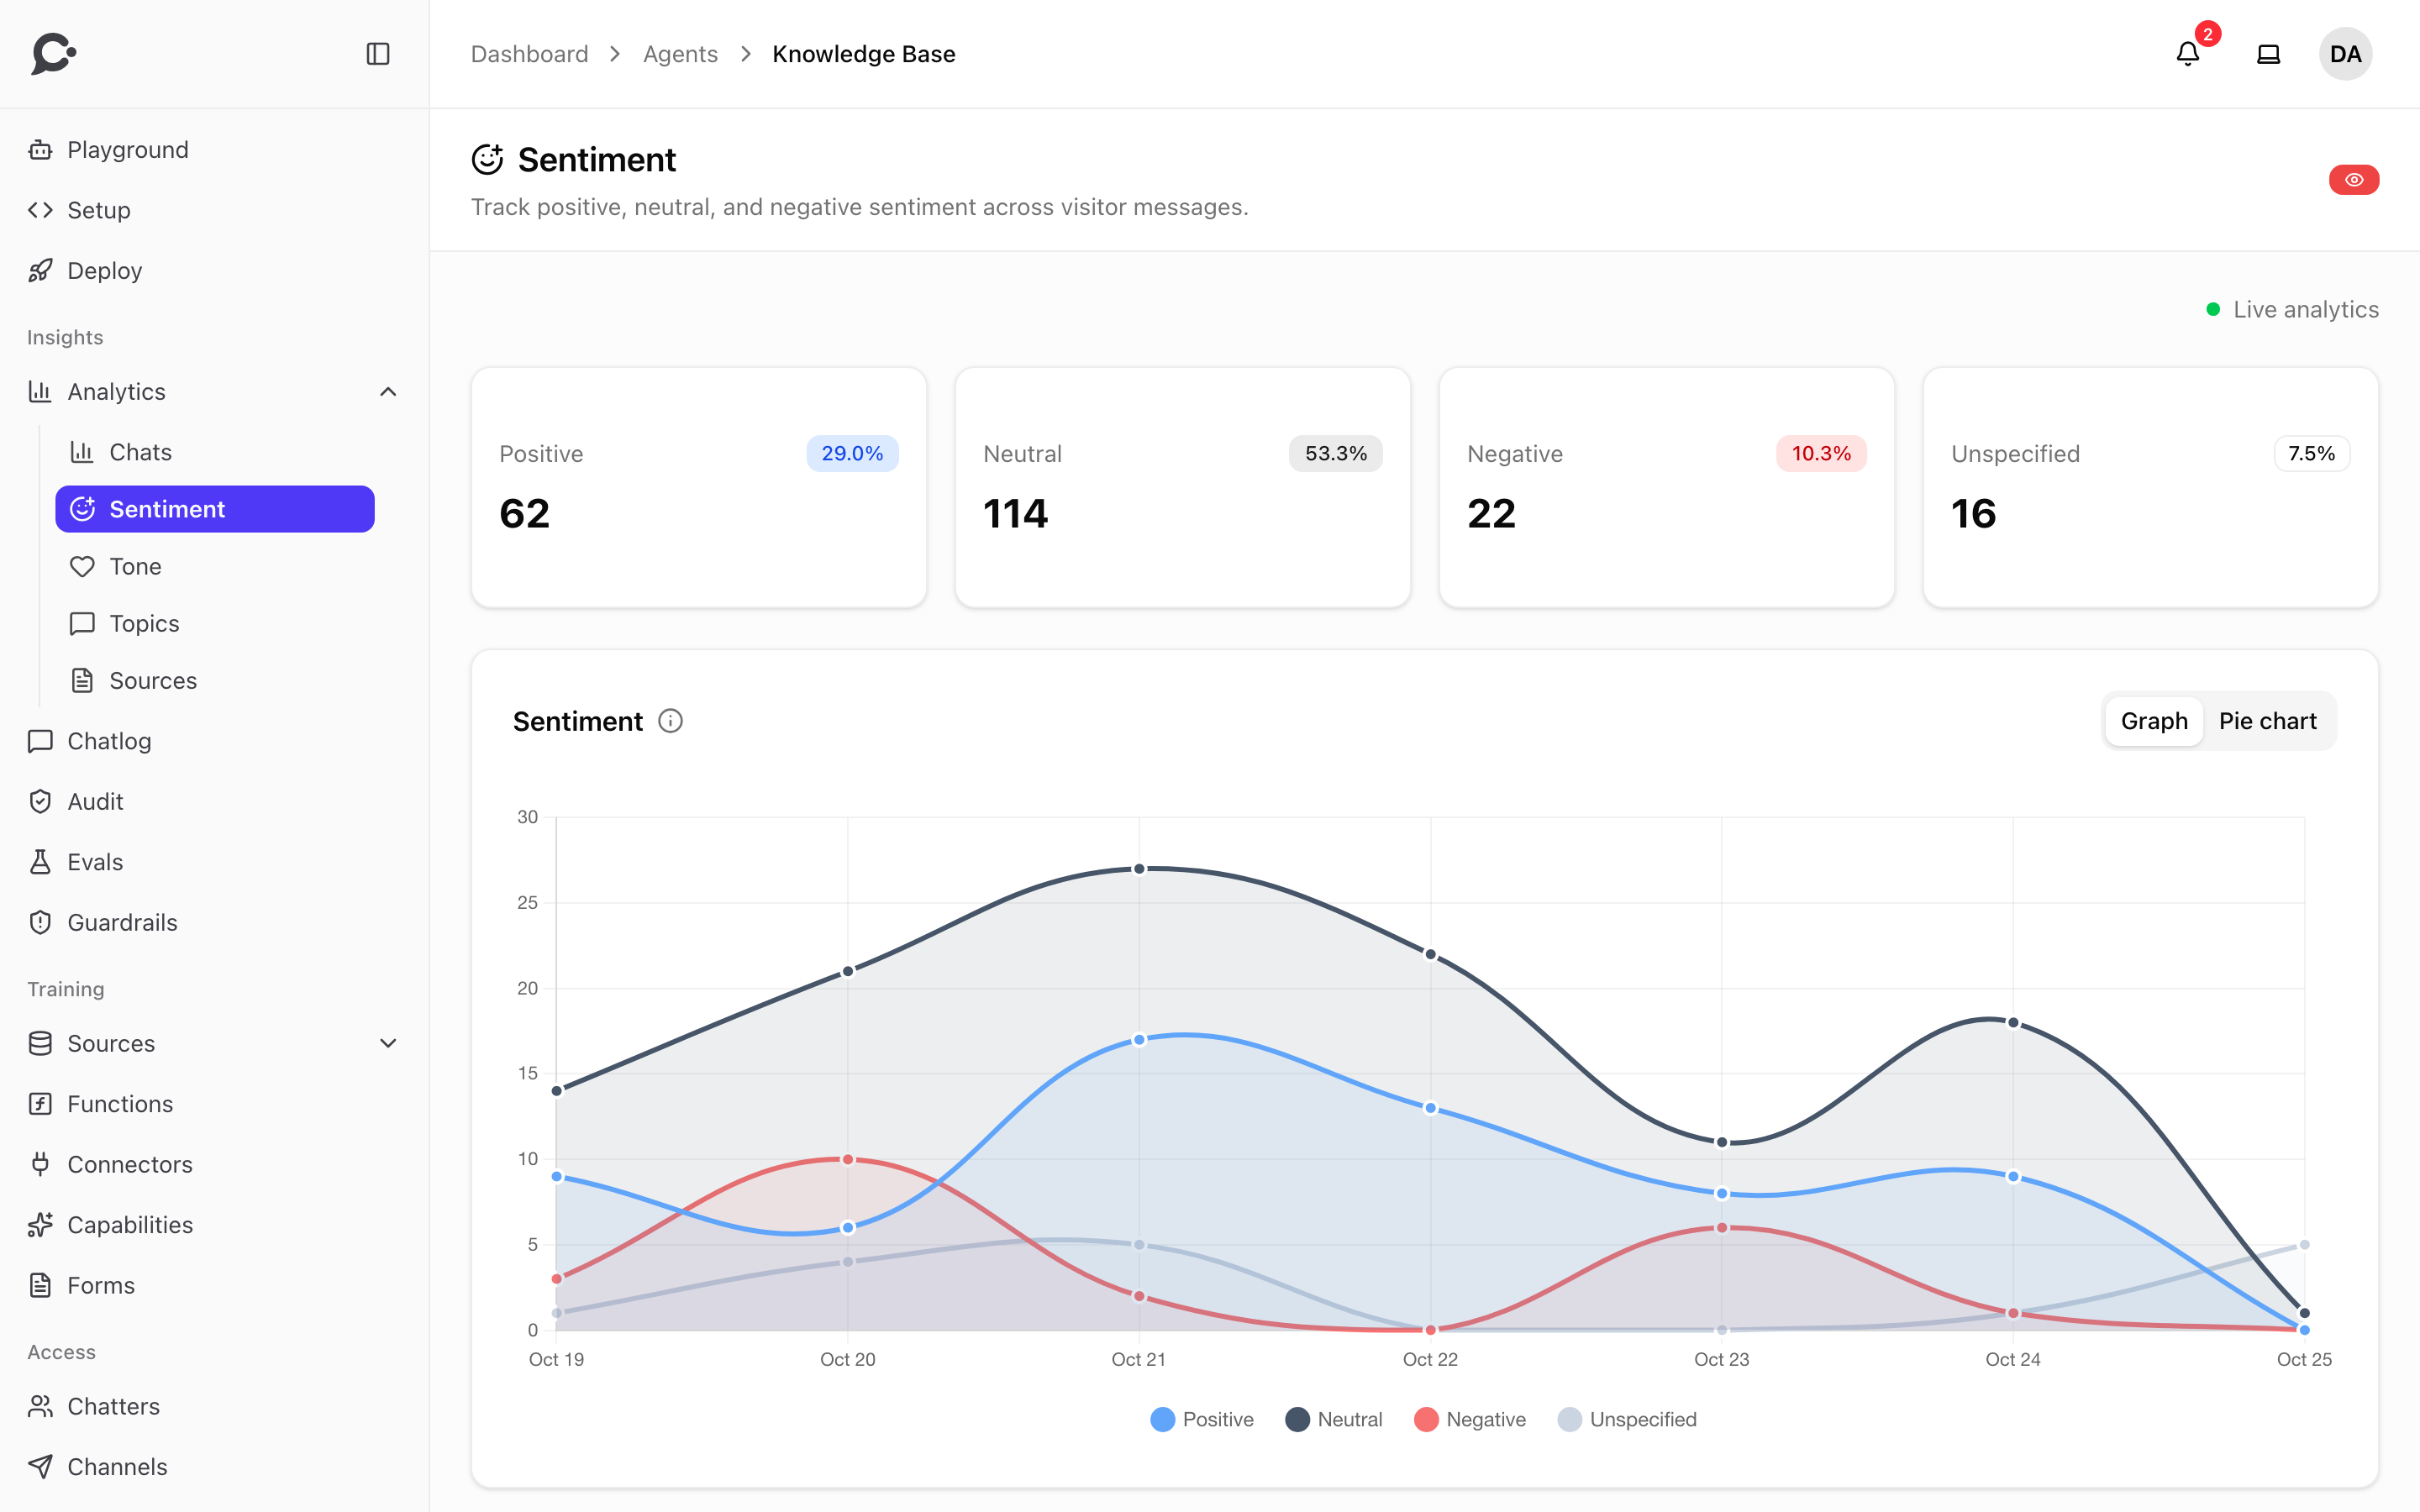Select Sentiment in the Analytics submenu
2420x1512 pixels.
coord(215,509)
